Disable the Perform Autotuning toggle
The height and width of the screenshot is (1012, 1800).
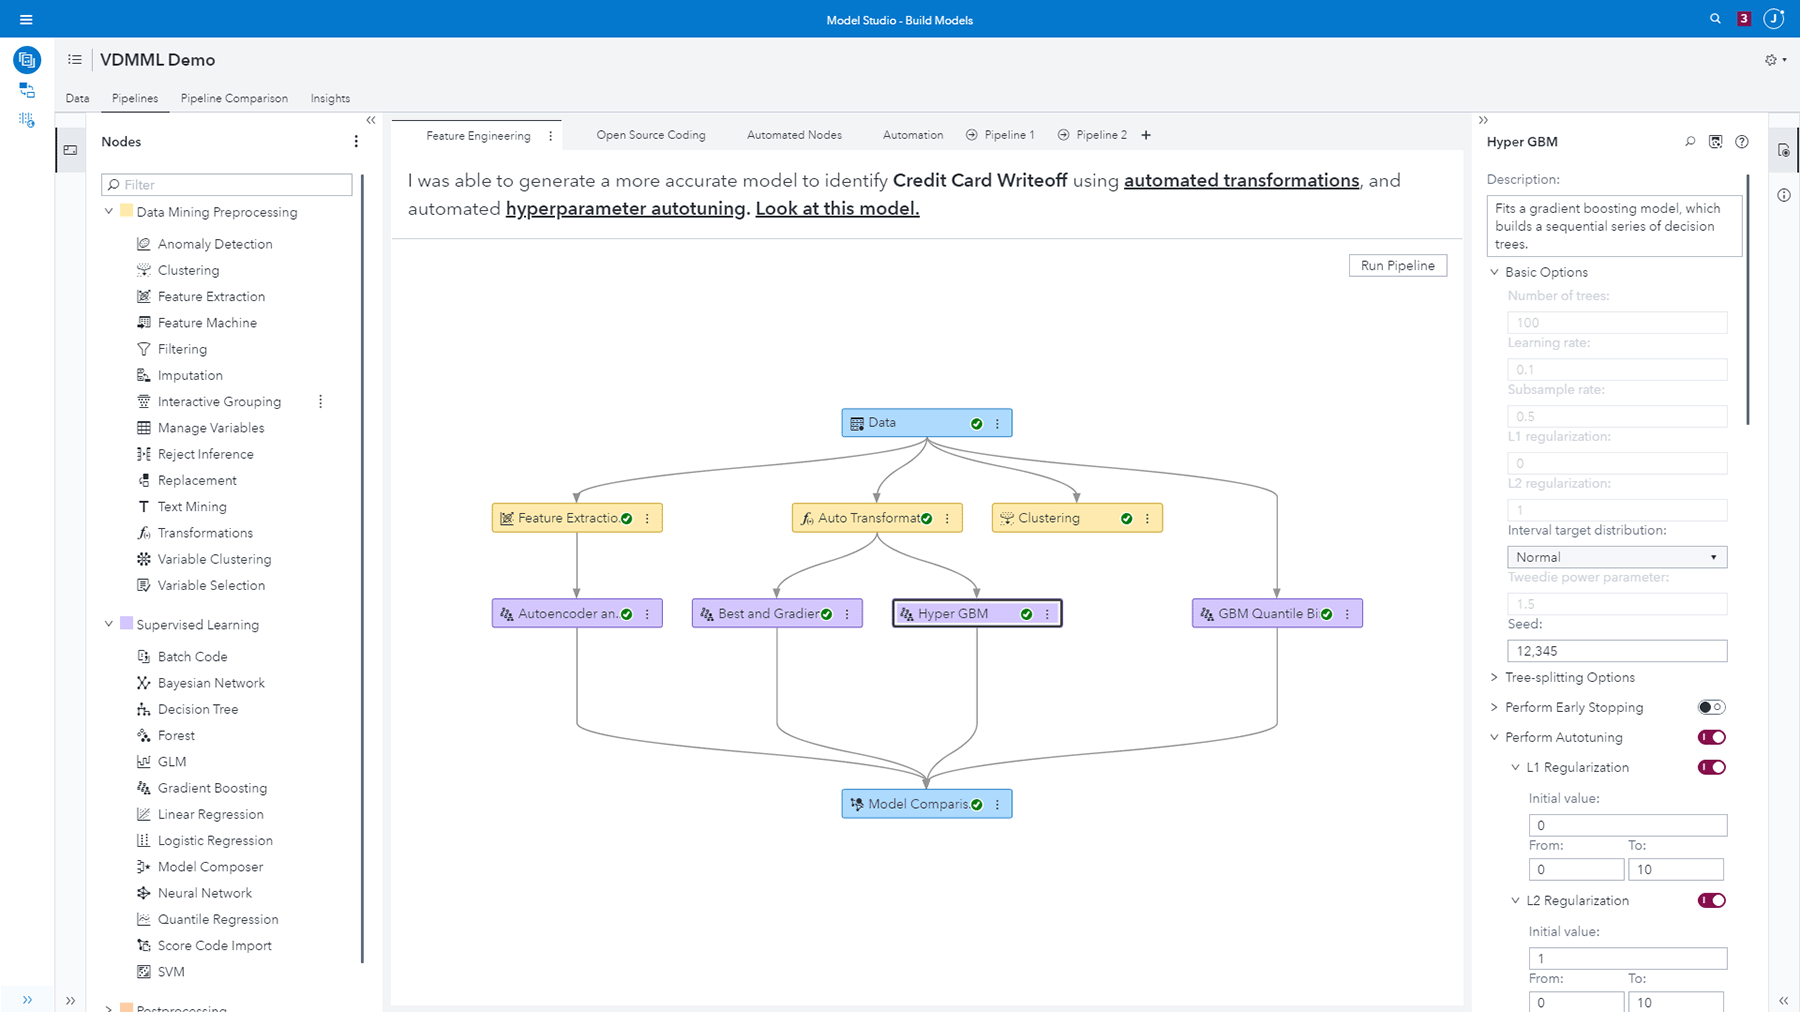tap(1711, 737)
